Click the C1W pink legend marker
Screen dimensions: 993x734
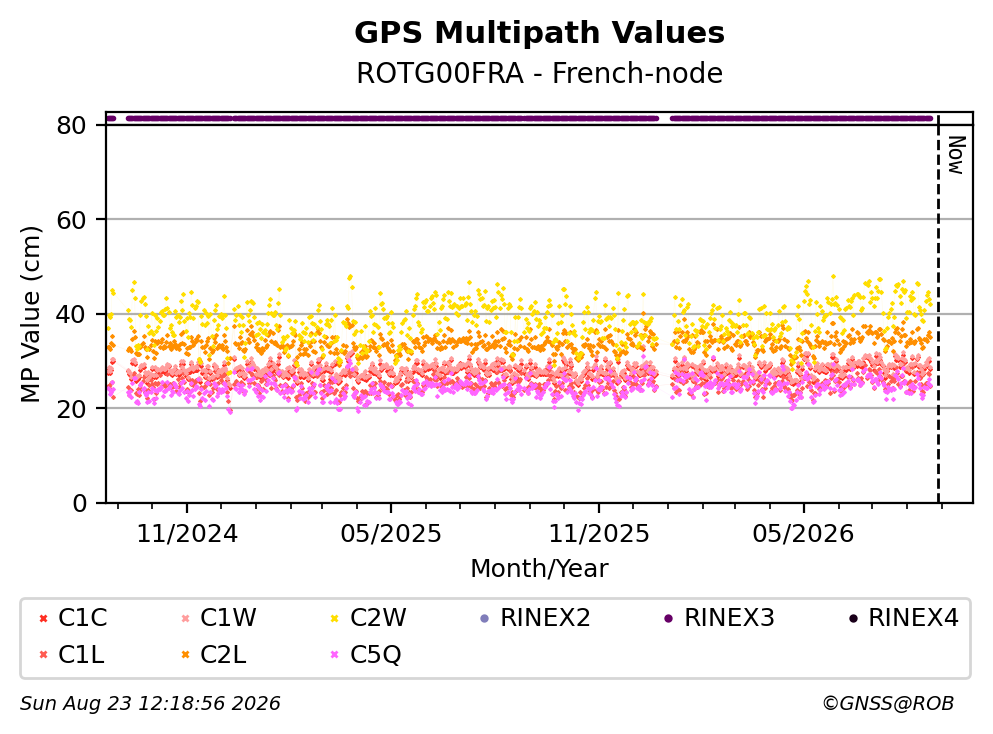(x=186, y=618)
